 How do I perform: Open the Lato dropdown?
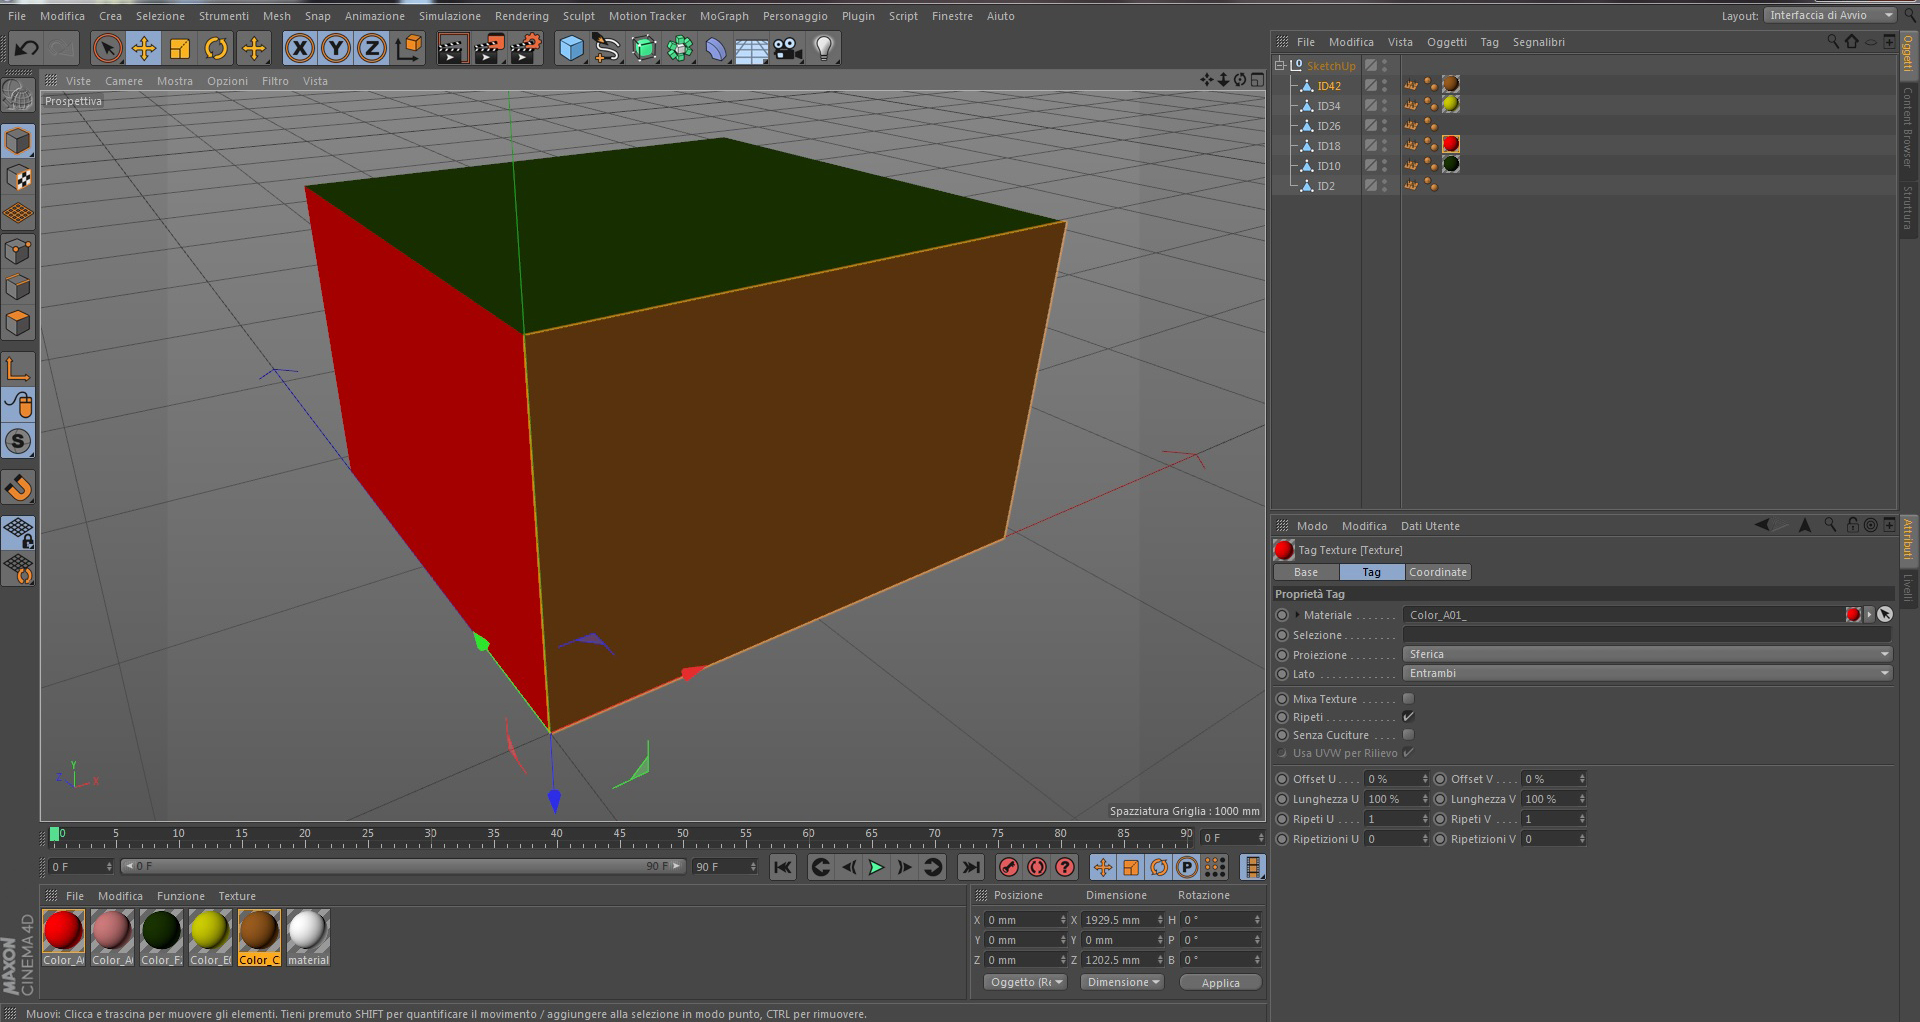point(1647,673)
